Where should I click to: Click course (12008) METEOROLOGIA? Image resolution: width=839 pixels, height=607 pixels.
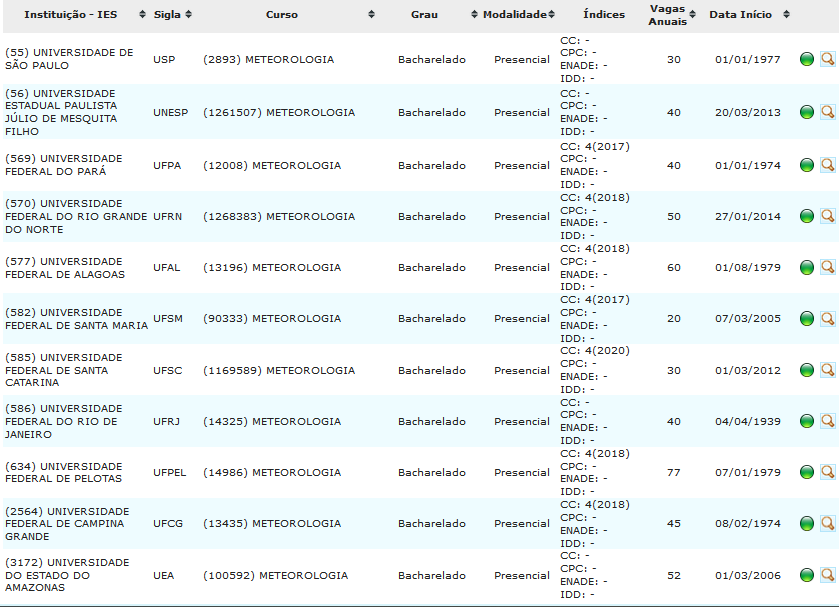tap(272, 165)
